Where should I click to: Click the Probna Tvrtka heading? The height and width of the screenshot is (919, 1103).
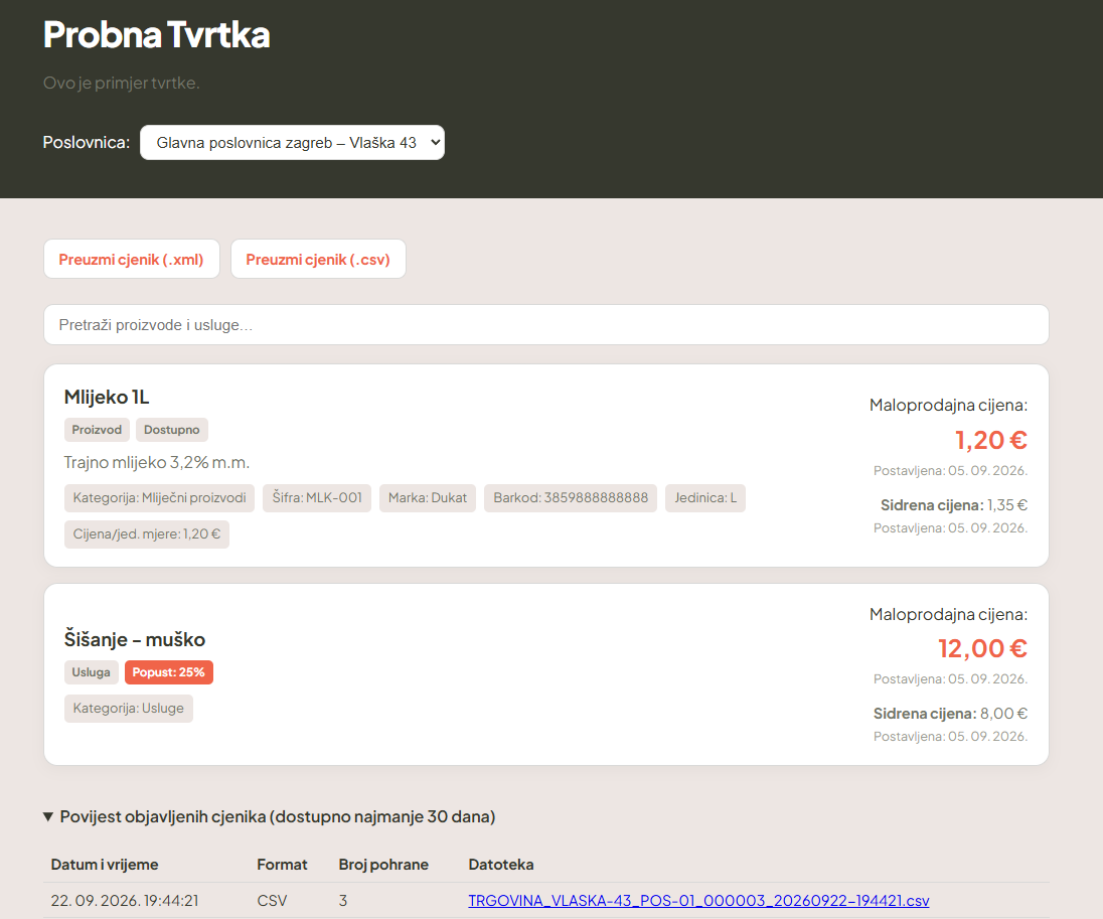(x=156, y=34)
